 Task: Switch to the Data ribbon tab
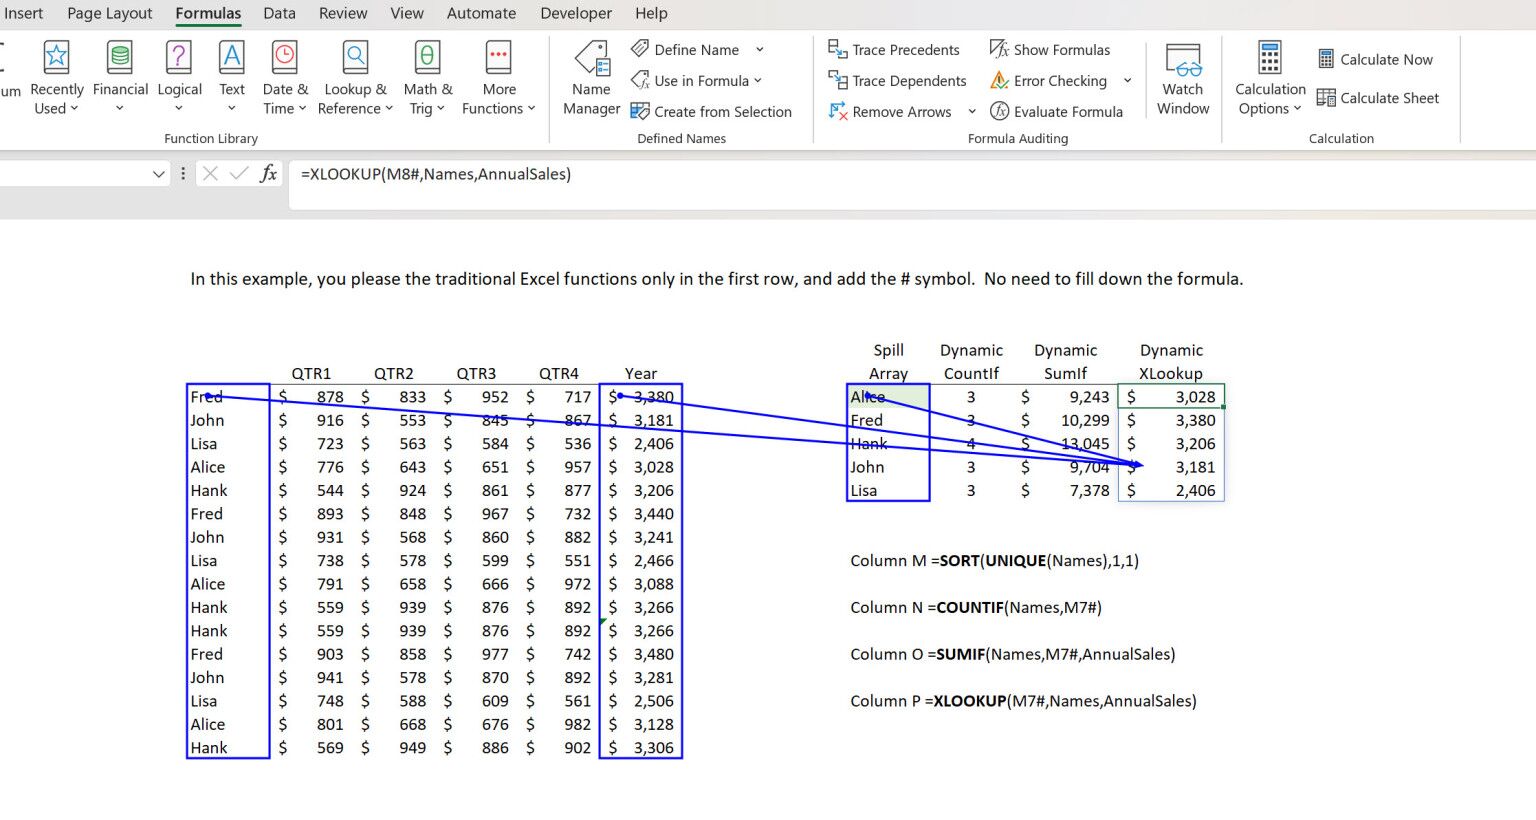[x=278, y=13]
